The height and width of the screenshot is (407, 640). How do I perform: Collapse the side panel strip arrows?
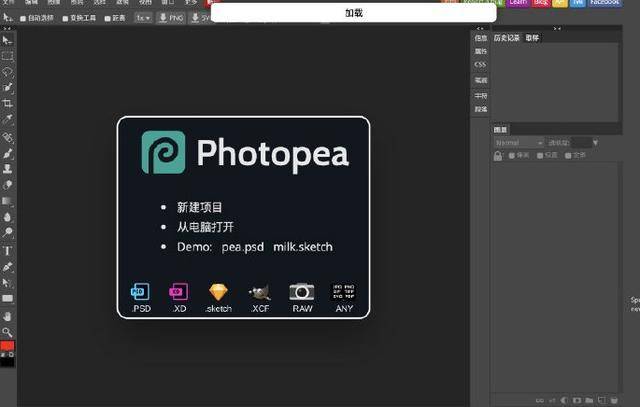[480, 29]
